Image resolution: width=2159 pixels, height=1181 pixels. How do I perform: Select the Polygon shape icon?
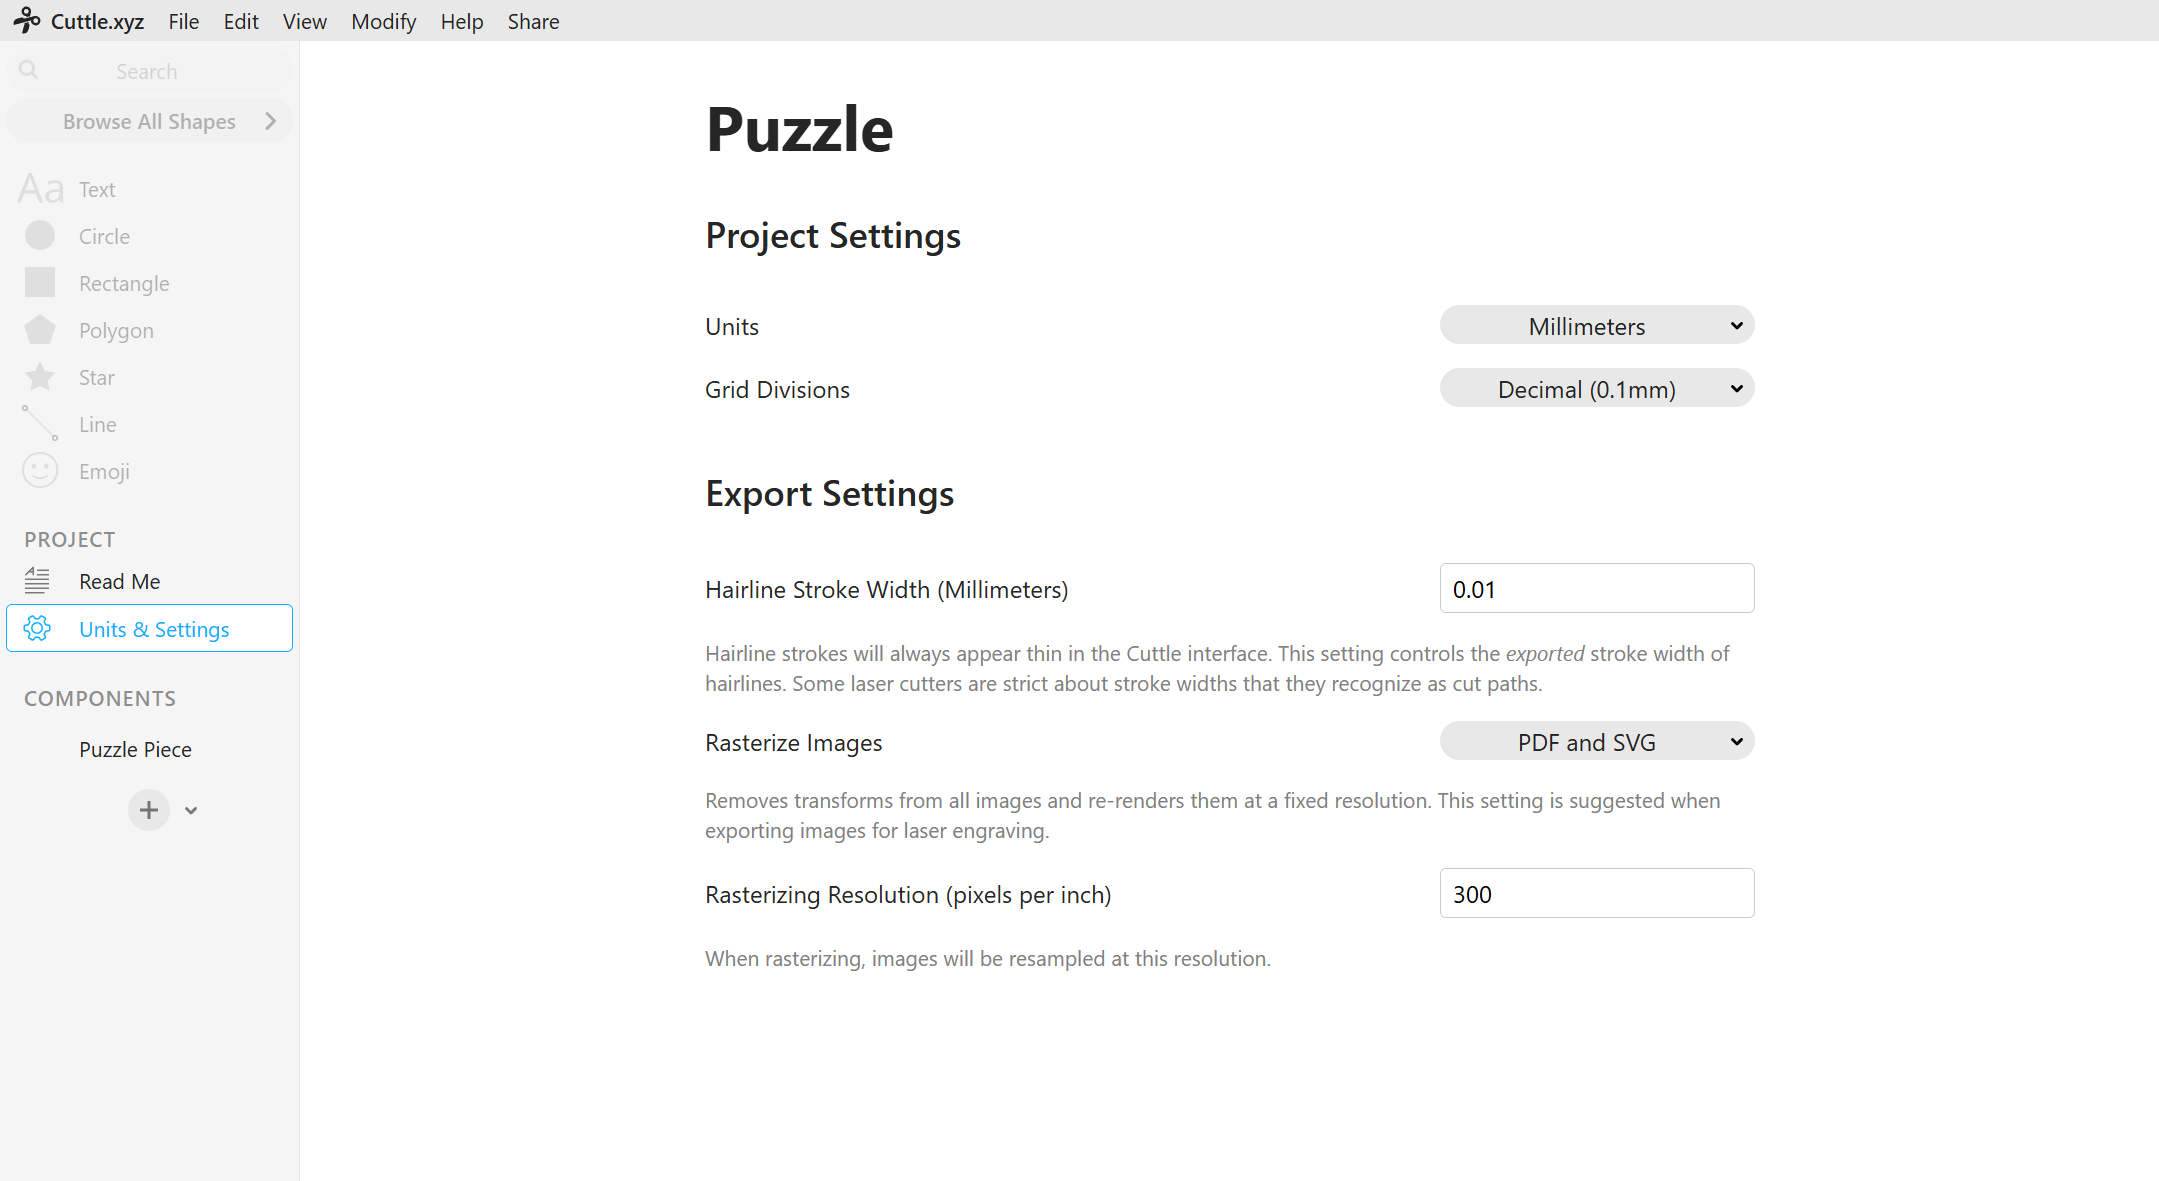(x=40, y=330)
